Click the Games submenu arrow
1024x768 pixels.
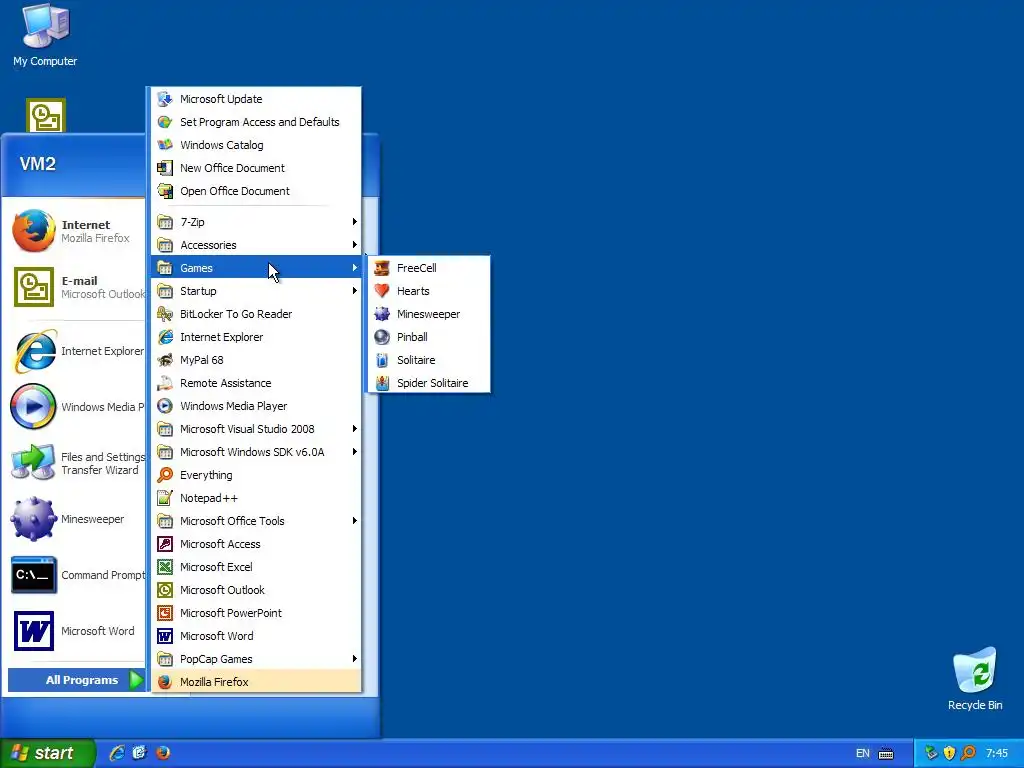tap(355, 267)
